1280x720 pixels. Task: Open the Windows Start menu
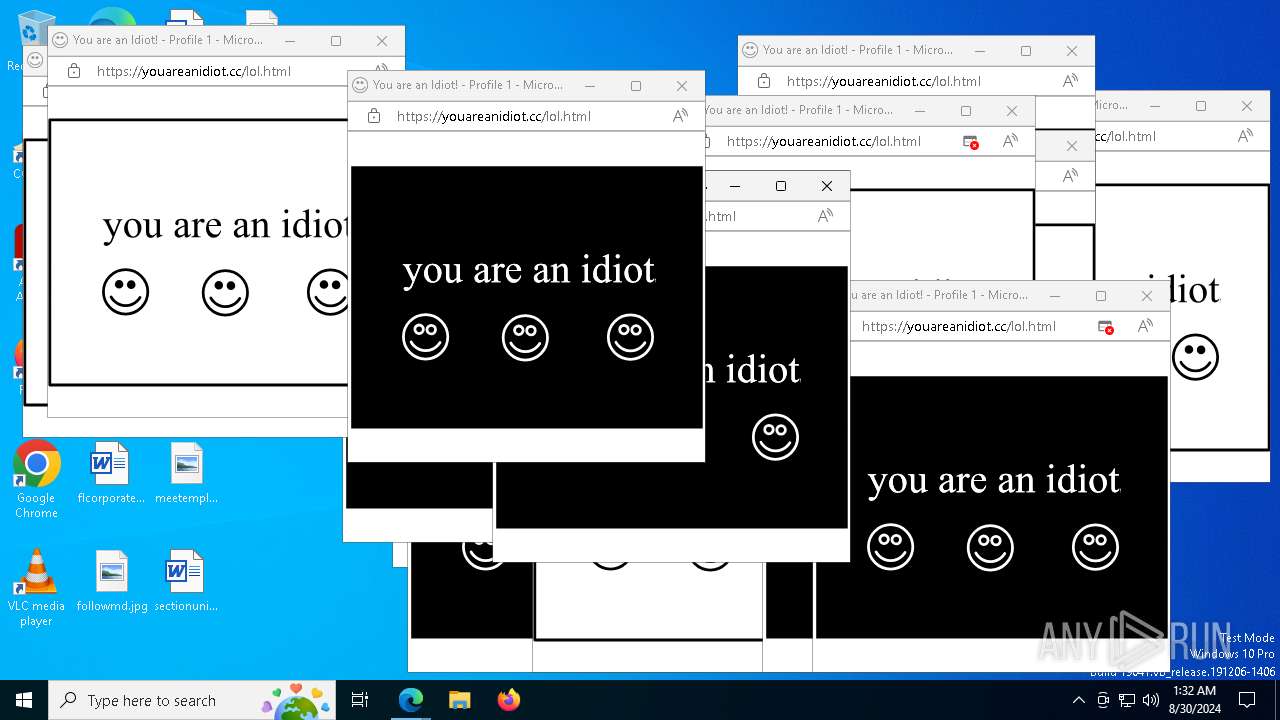(x=24, y=700)
